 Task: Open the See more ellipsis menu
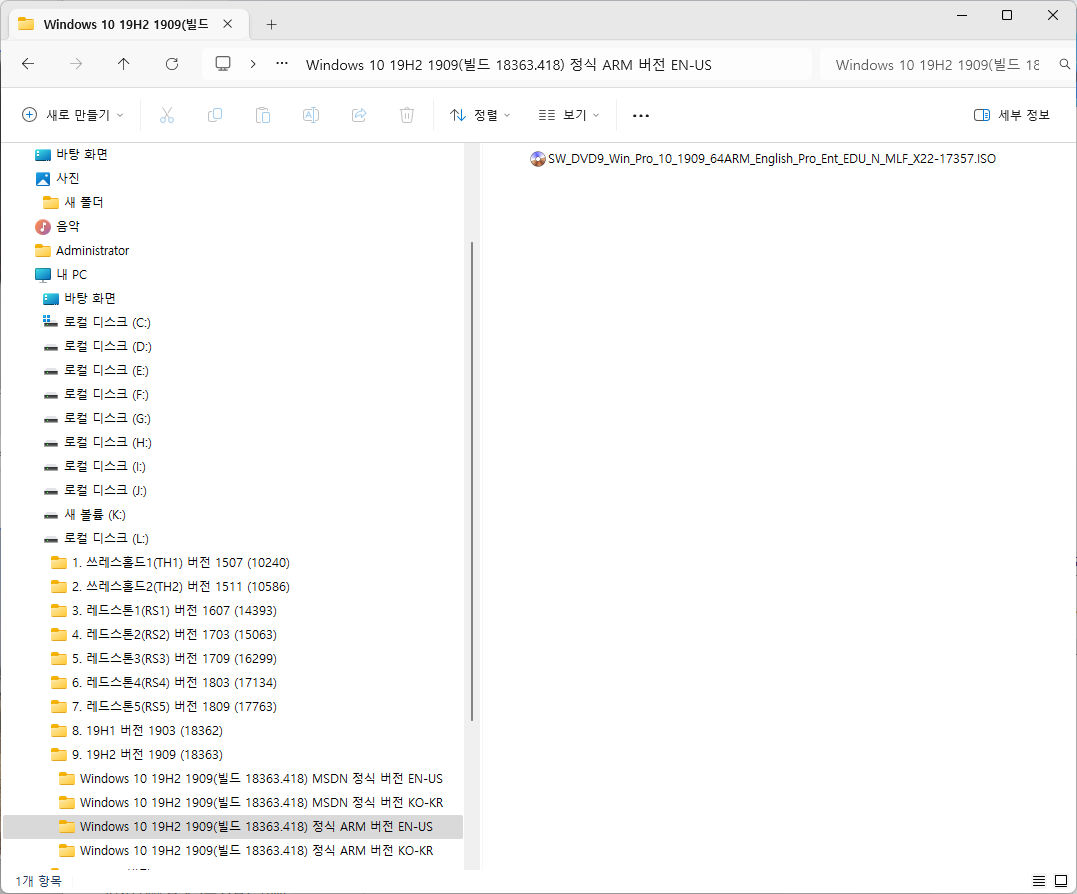click(x=641, y=115)
